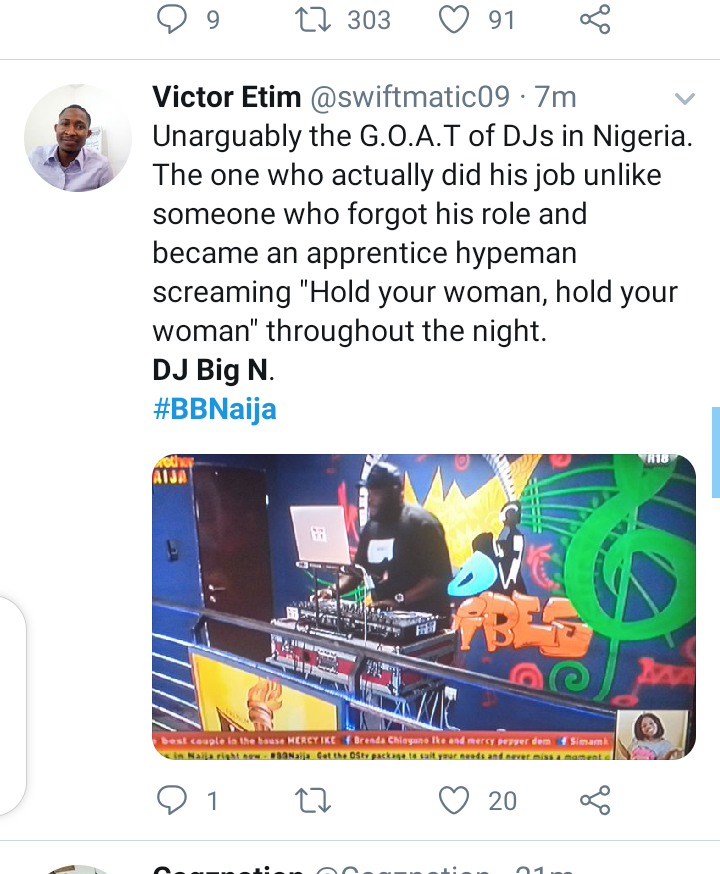Viewport: 720px width, 874px height.
Task: Open the tweet options chevron menu
Action: click(684, 99)
